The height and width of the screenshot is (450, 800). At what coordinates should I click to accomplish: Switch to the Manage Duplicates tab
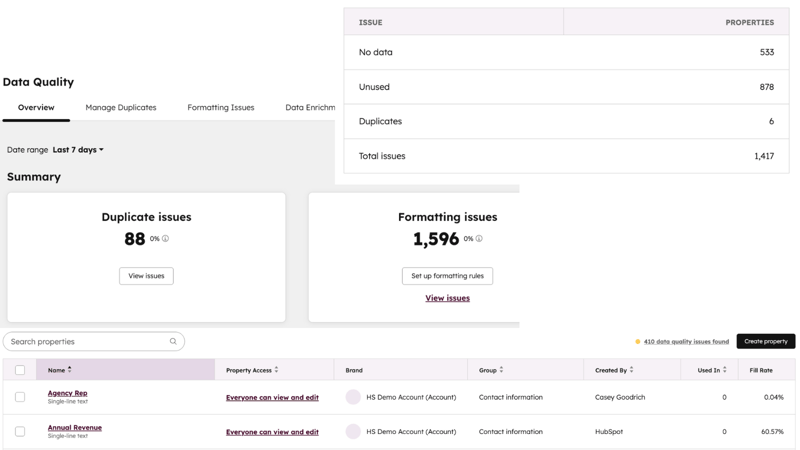(x=121, y=107)
